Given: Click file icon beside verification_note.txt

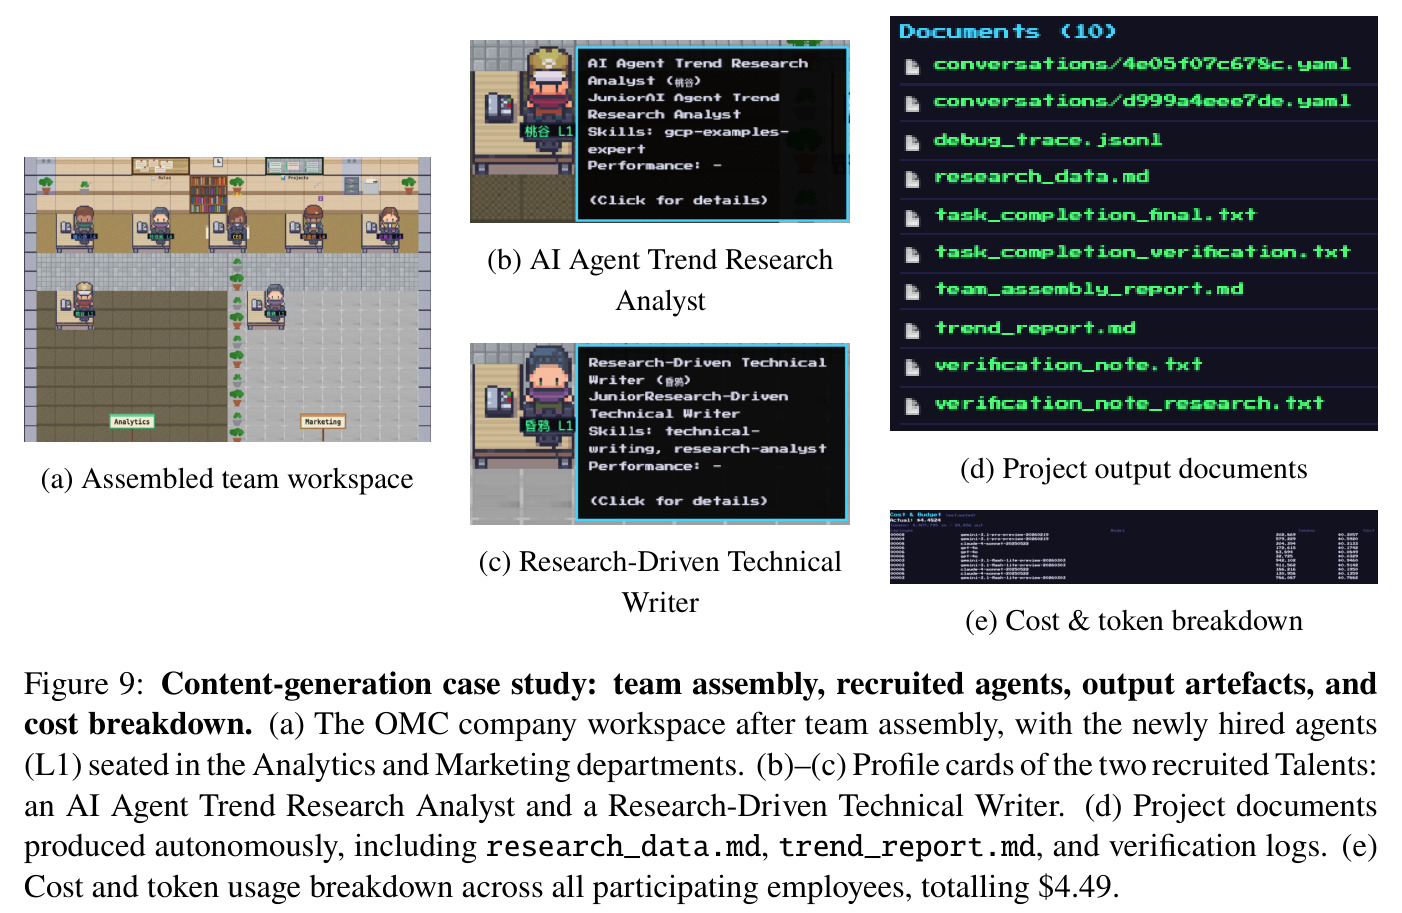Looking at the screenshot, I should click(x=912, y=367).
